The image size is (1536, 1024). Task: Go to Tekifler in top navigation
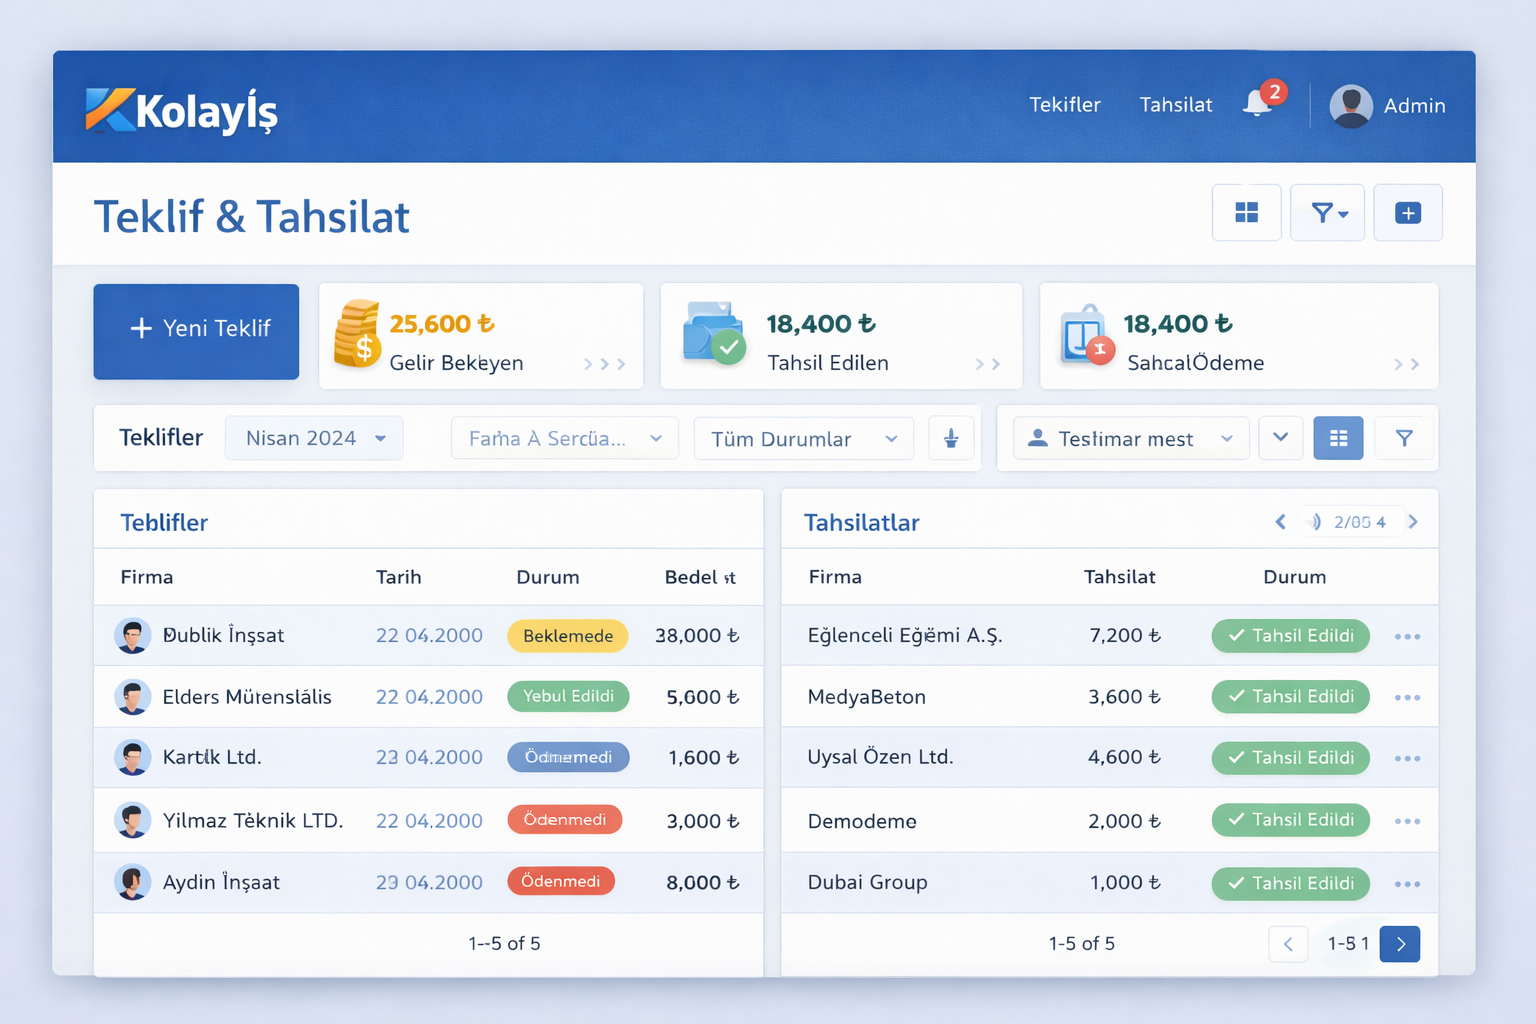pyautogui.click(x=1064, y=105)
